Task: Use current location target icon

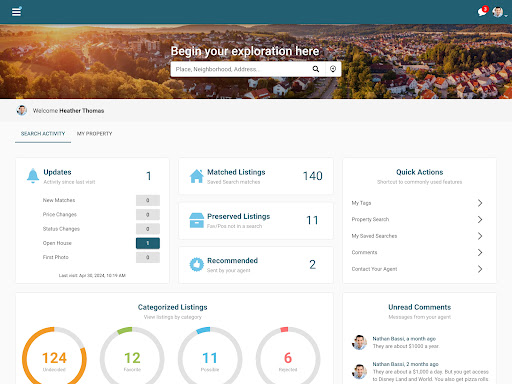Action: click(x=333, y=69)
